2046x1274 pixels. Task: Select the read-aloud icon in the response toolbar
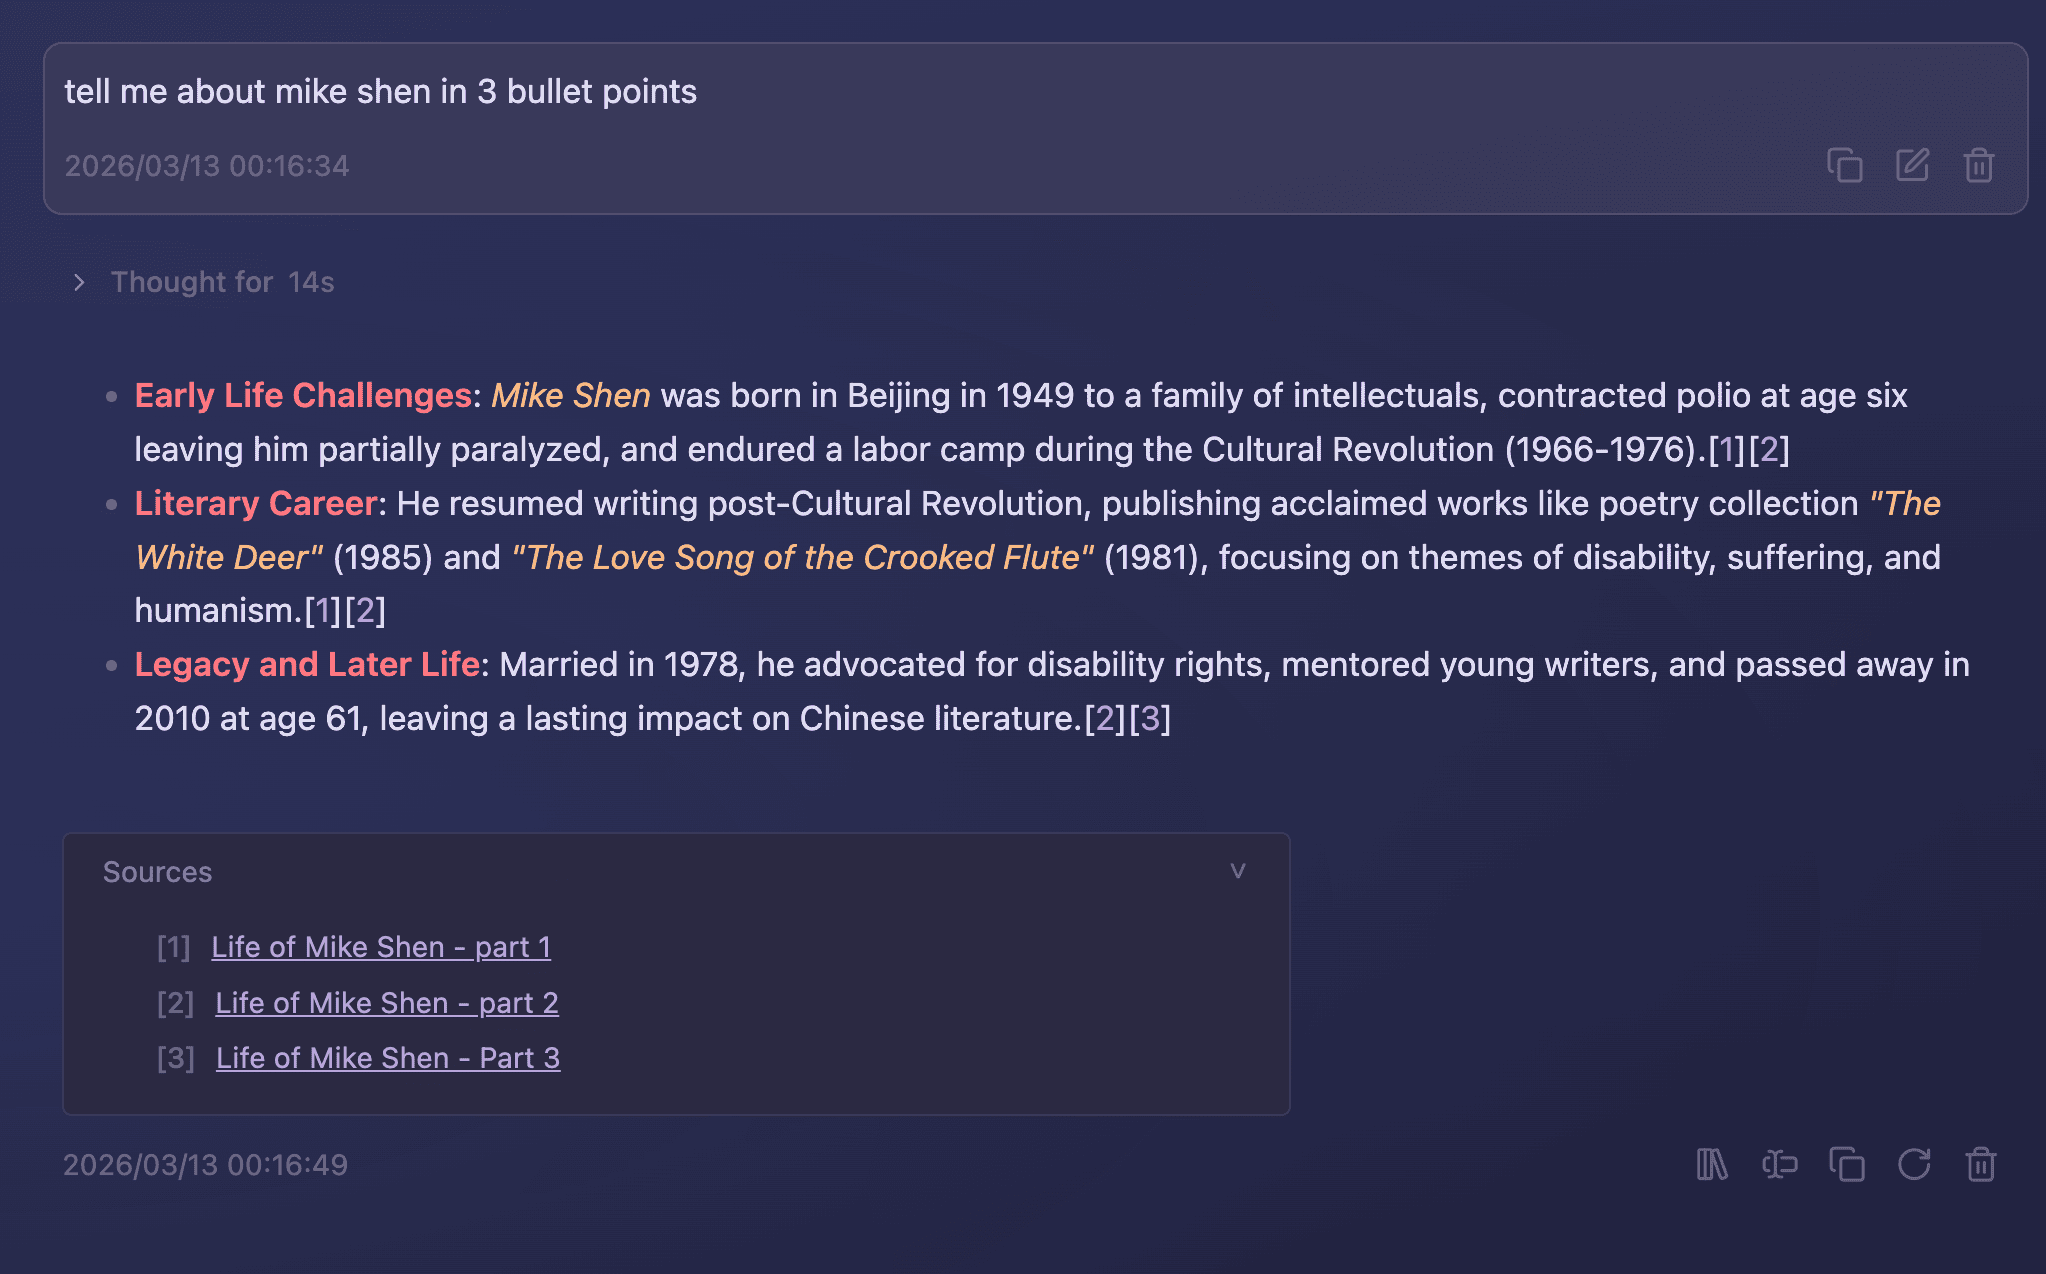(x=1779, y=1164)
